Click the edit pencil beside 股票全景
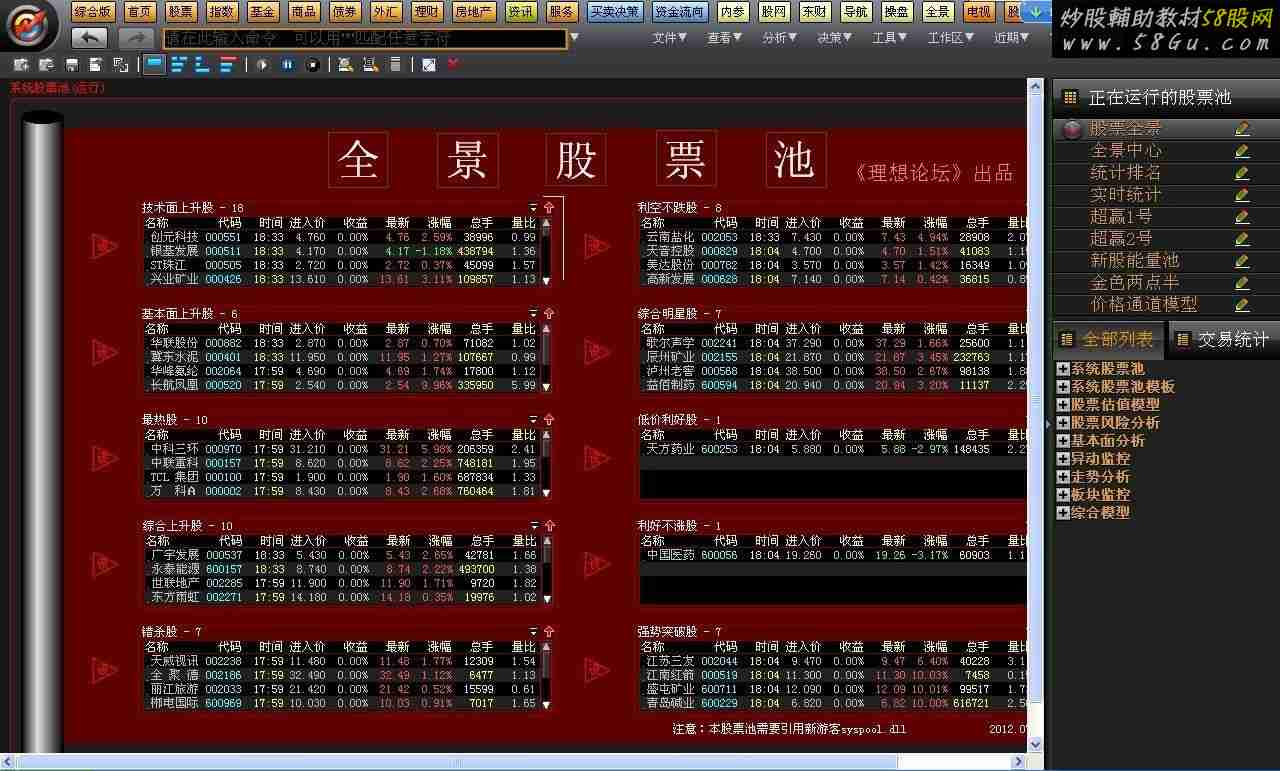 [1242, 129]
